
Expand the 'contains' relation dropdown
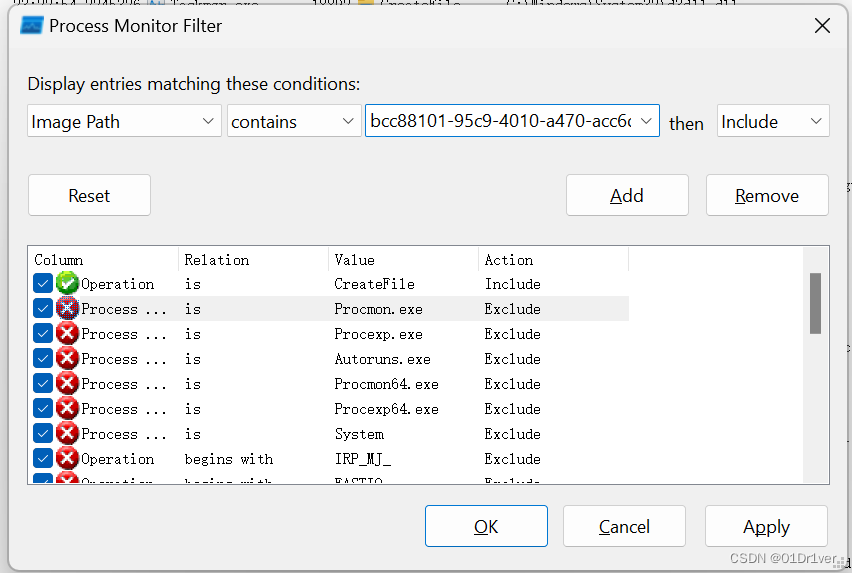[x=293, y=122]
